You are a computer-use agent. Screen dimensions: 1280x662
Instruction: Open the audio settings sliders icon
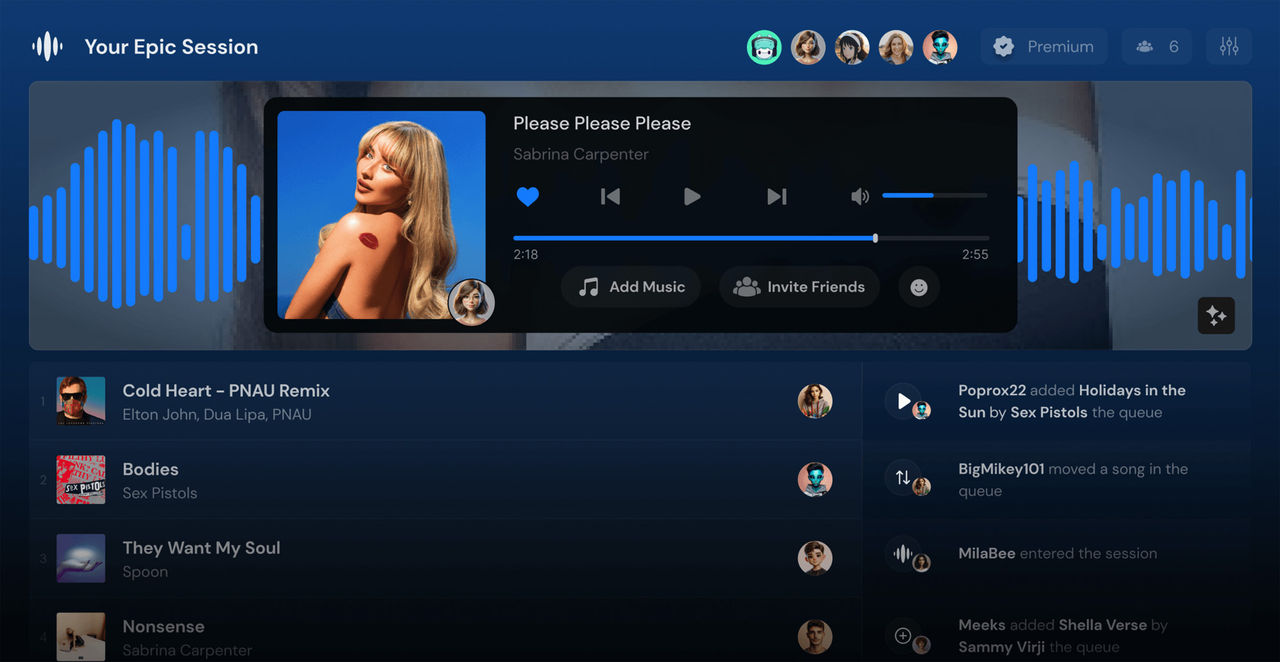click(x=1229, y=46)
